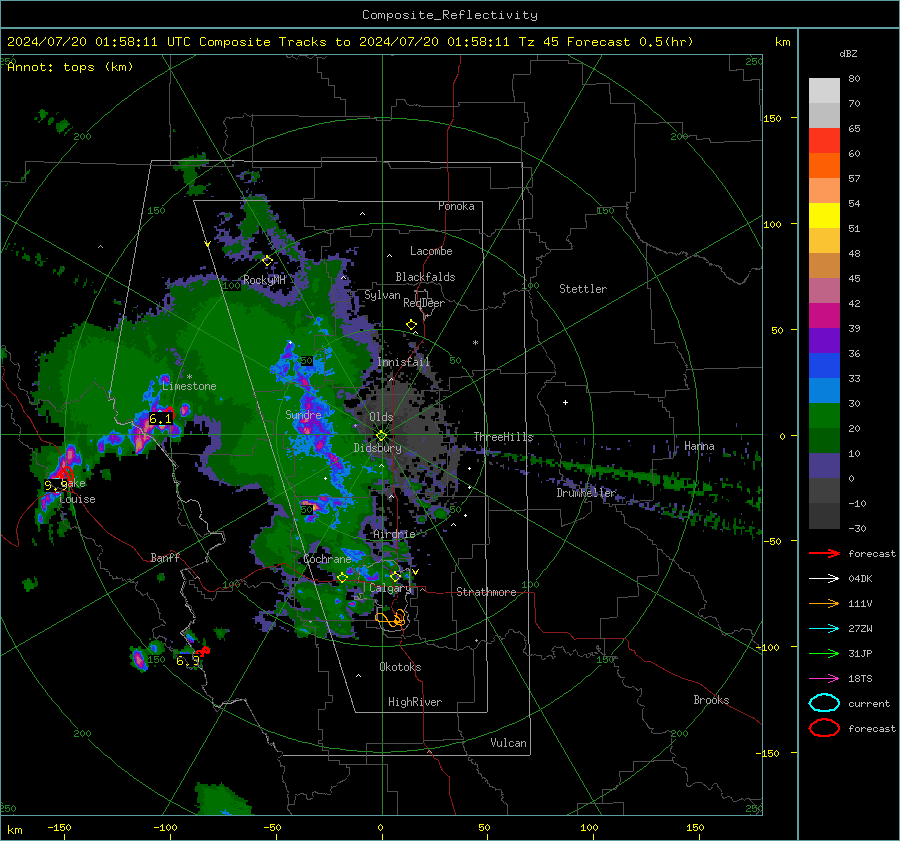This screenshot has width=900, height=841.
Task: Click the red forecast ellipse near Lake Louise
Action: pyautogui.click(x=65, y=475)
